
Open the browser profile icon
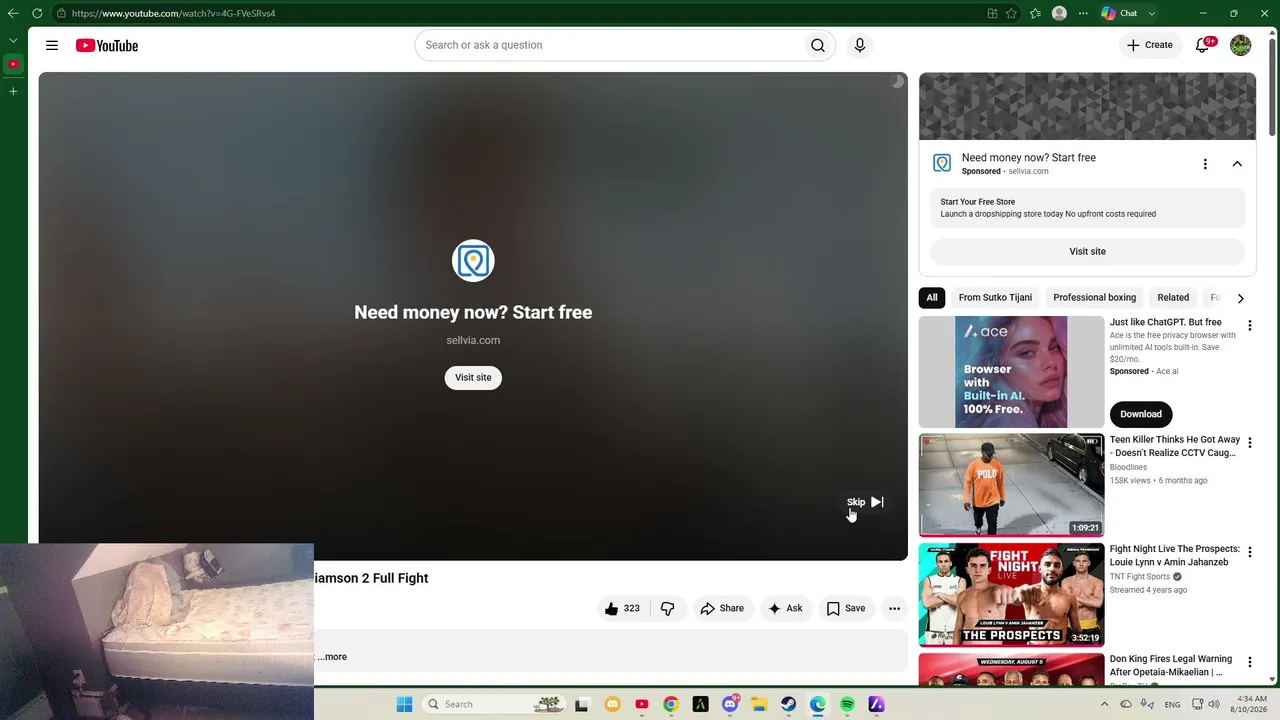pyautogui.click(x=1059, y=13)
